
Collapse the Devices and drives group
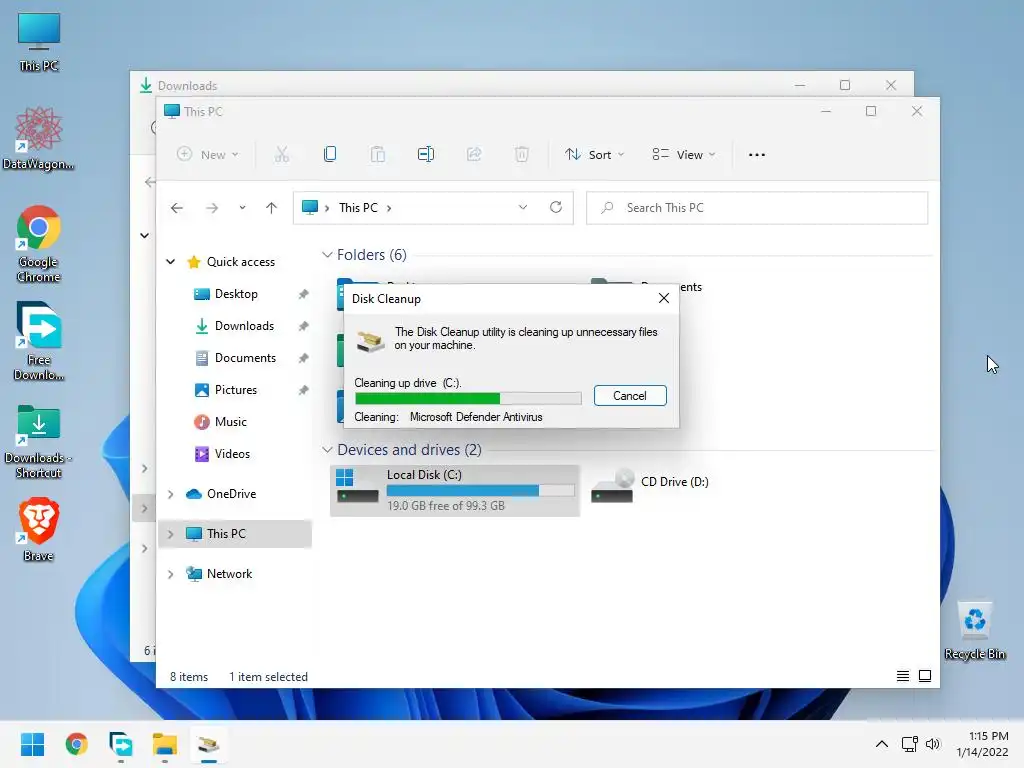point(327,450)
